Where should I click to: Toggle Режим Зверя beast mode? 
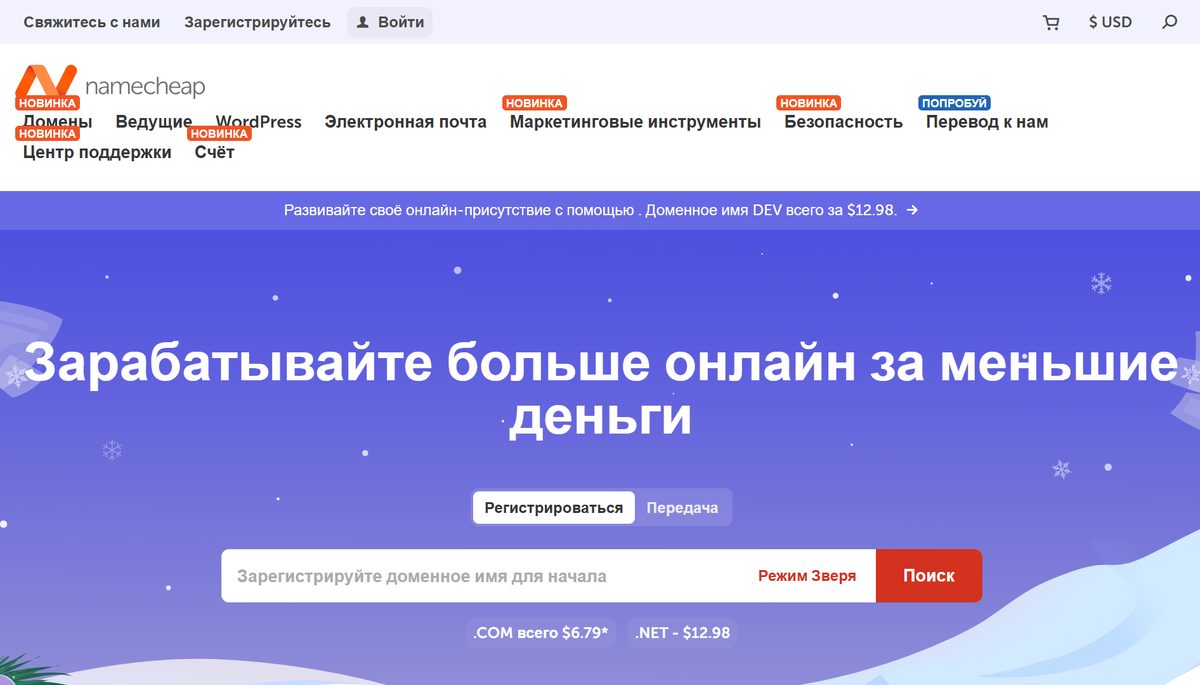pos(807,576)
